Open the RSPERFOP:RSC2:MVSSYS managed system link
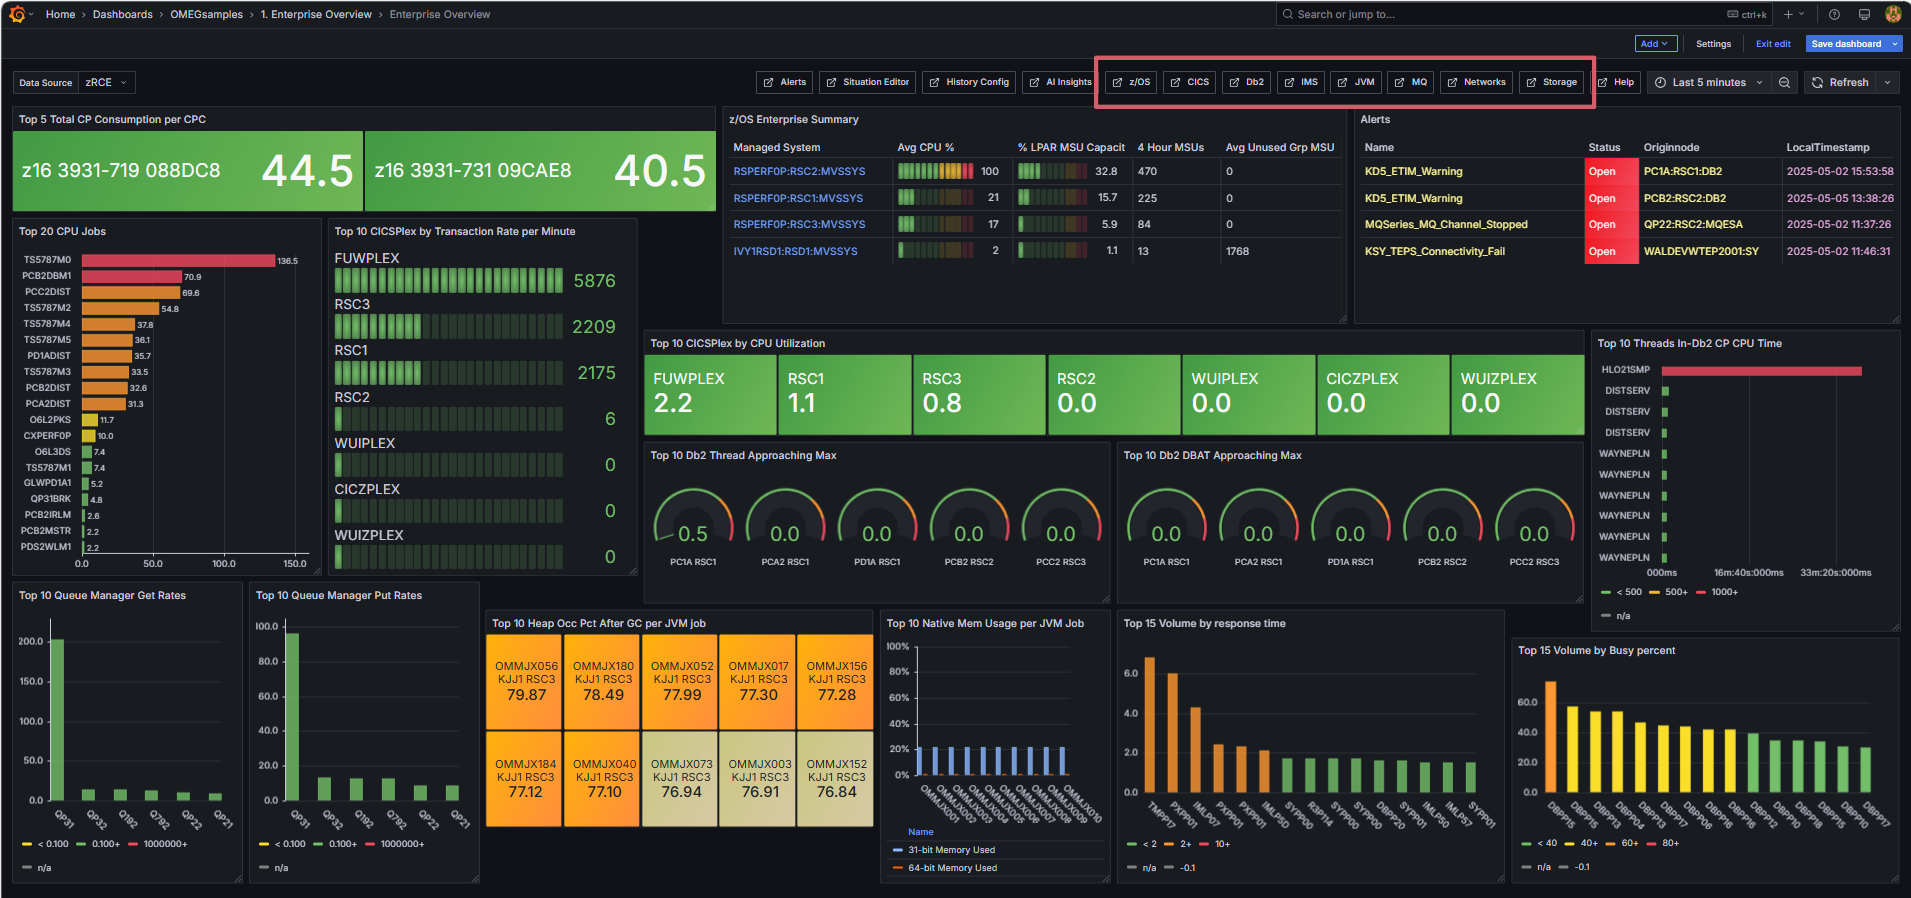Viewport: 1911px width, 898px height. point(799,172)
